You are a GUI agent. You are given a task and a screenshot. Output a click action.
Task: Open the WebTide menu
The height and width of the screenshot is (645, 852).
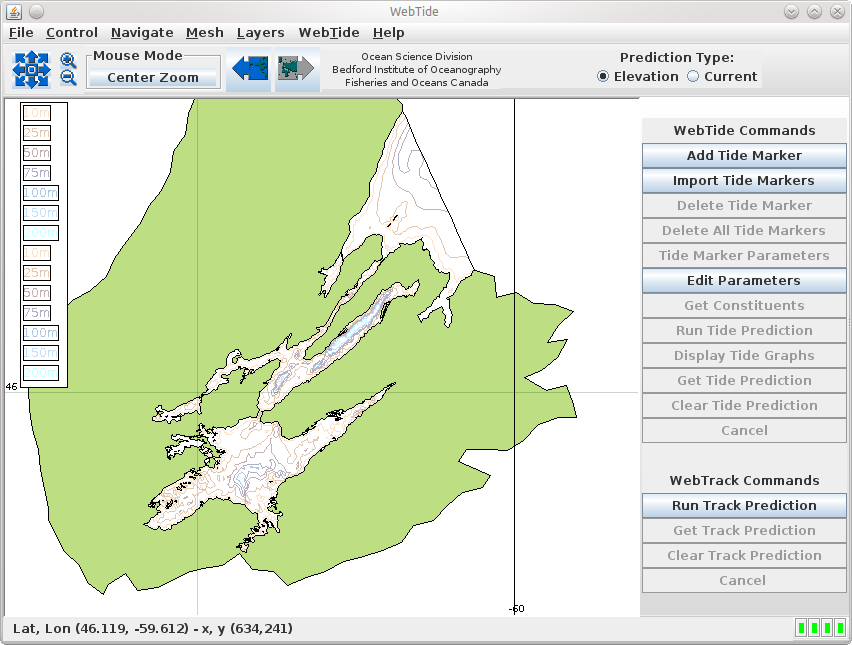coord(328,33)
